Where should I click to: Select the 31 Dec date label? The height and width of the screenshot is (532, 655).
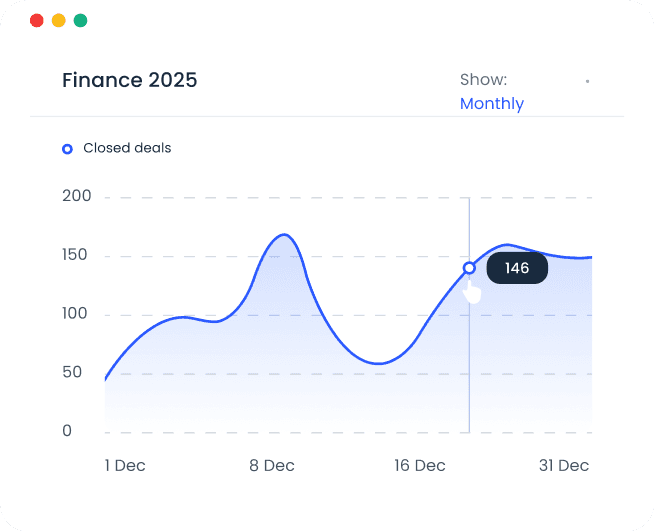tap(564, 466)
